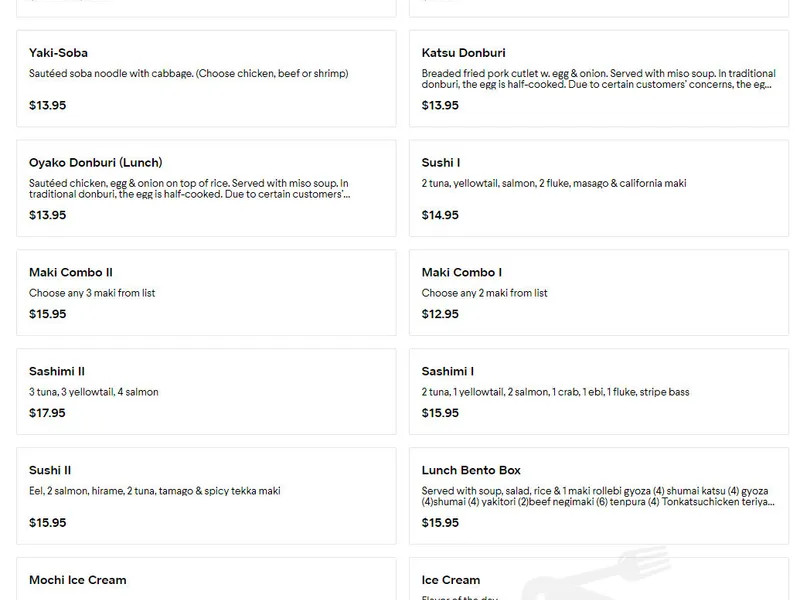Click the $12.95 price on Maki Combo I
Viewport: 800px width, 600px height.
[x=440, y=314]
